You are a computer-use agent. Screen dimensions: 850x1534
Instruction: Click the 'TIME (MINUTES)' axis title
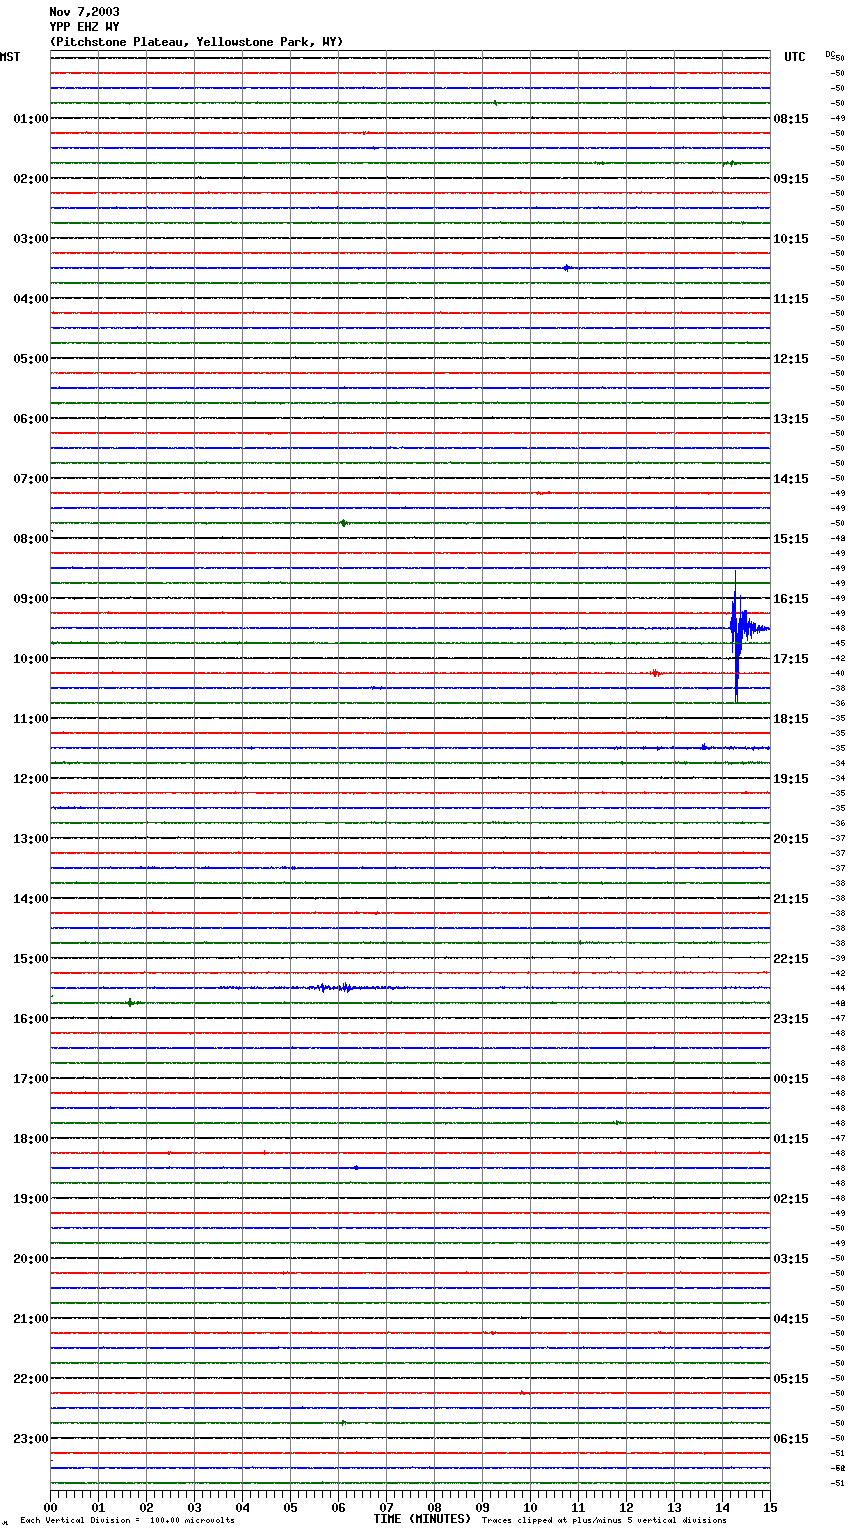(x=422, y=1519)
